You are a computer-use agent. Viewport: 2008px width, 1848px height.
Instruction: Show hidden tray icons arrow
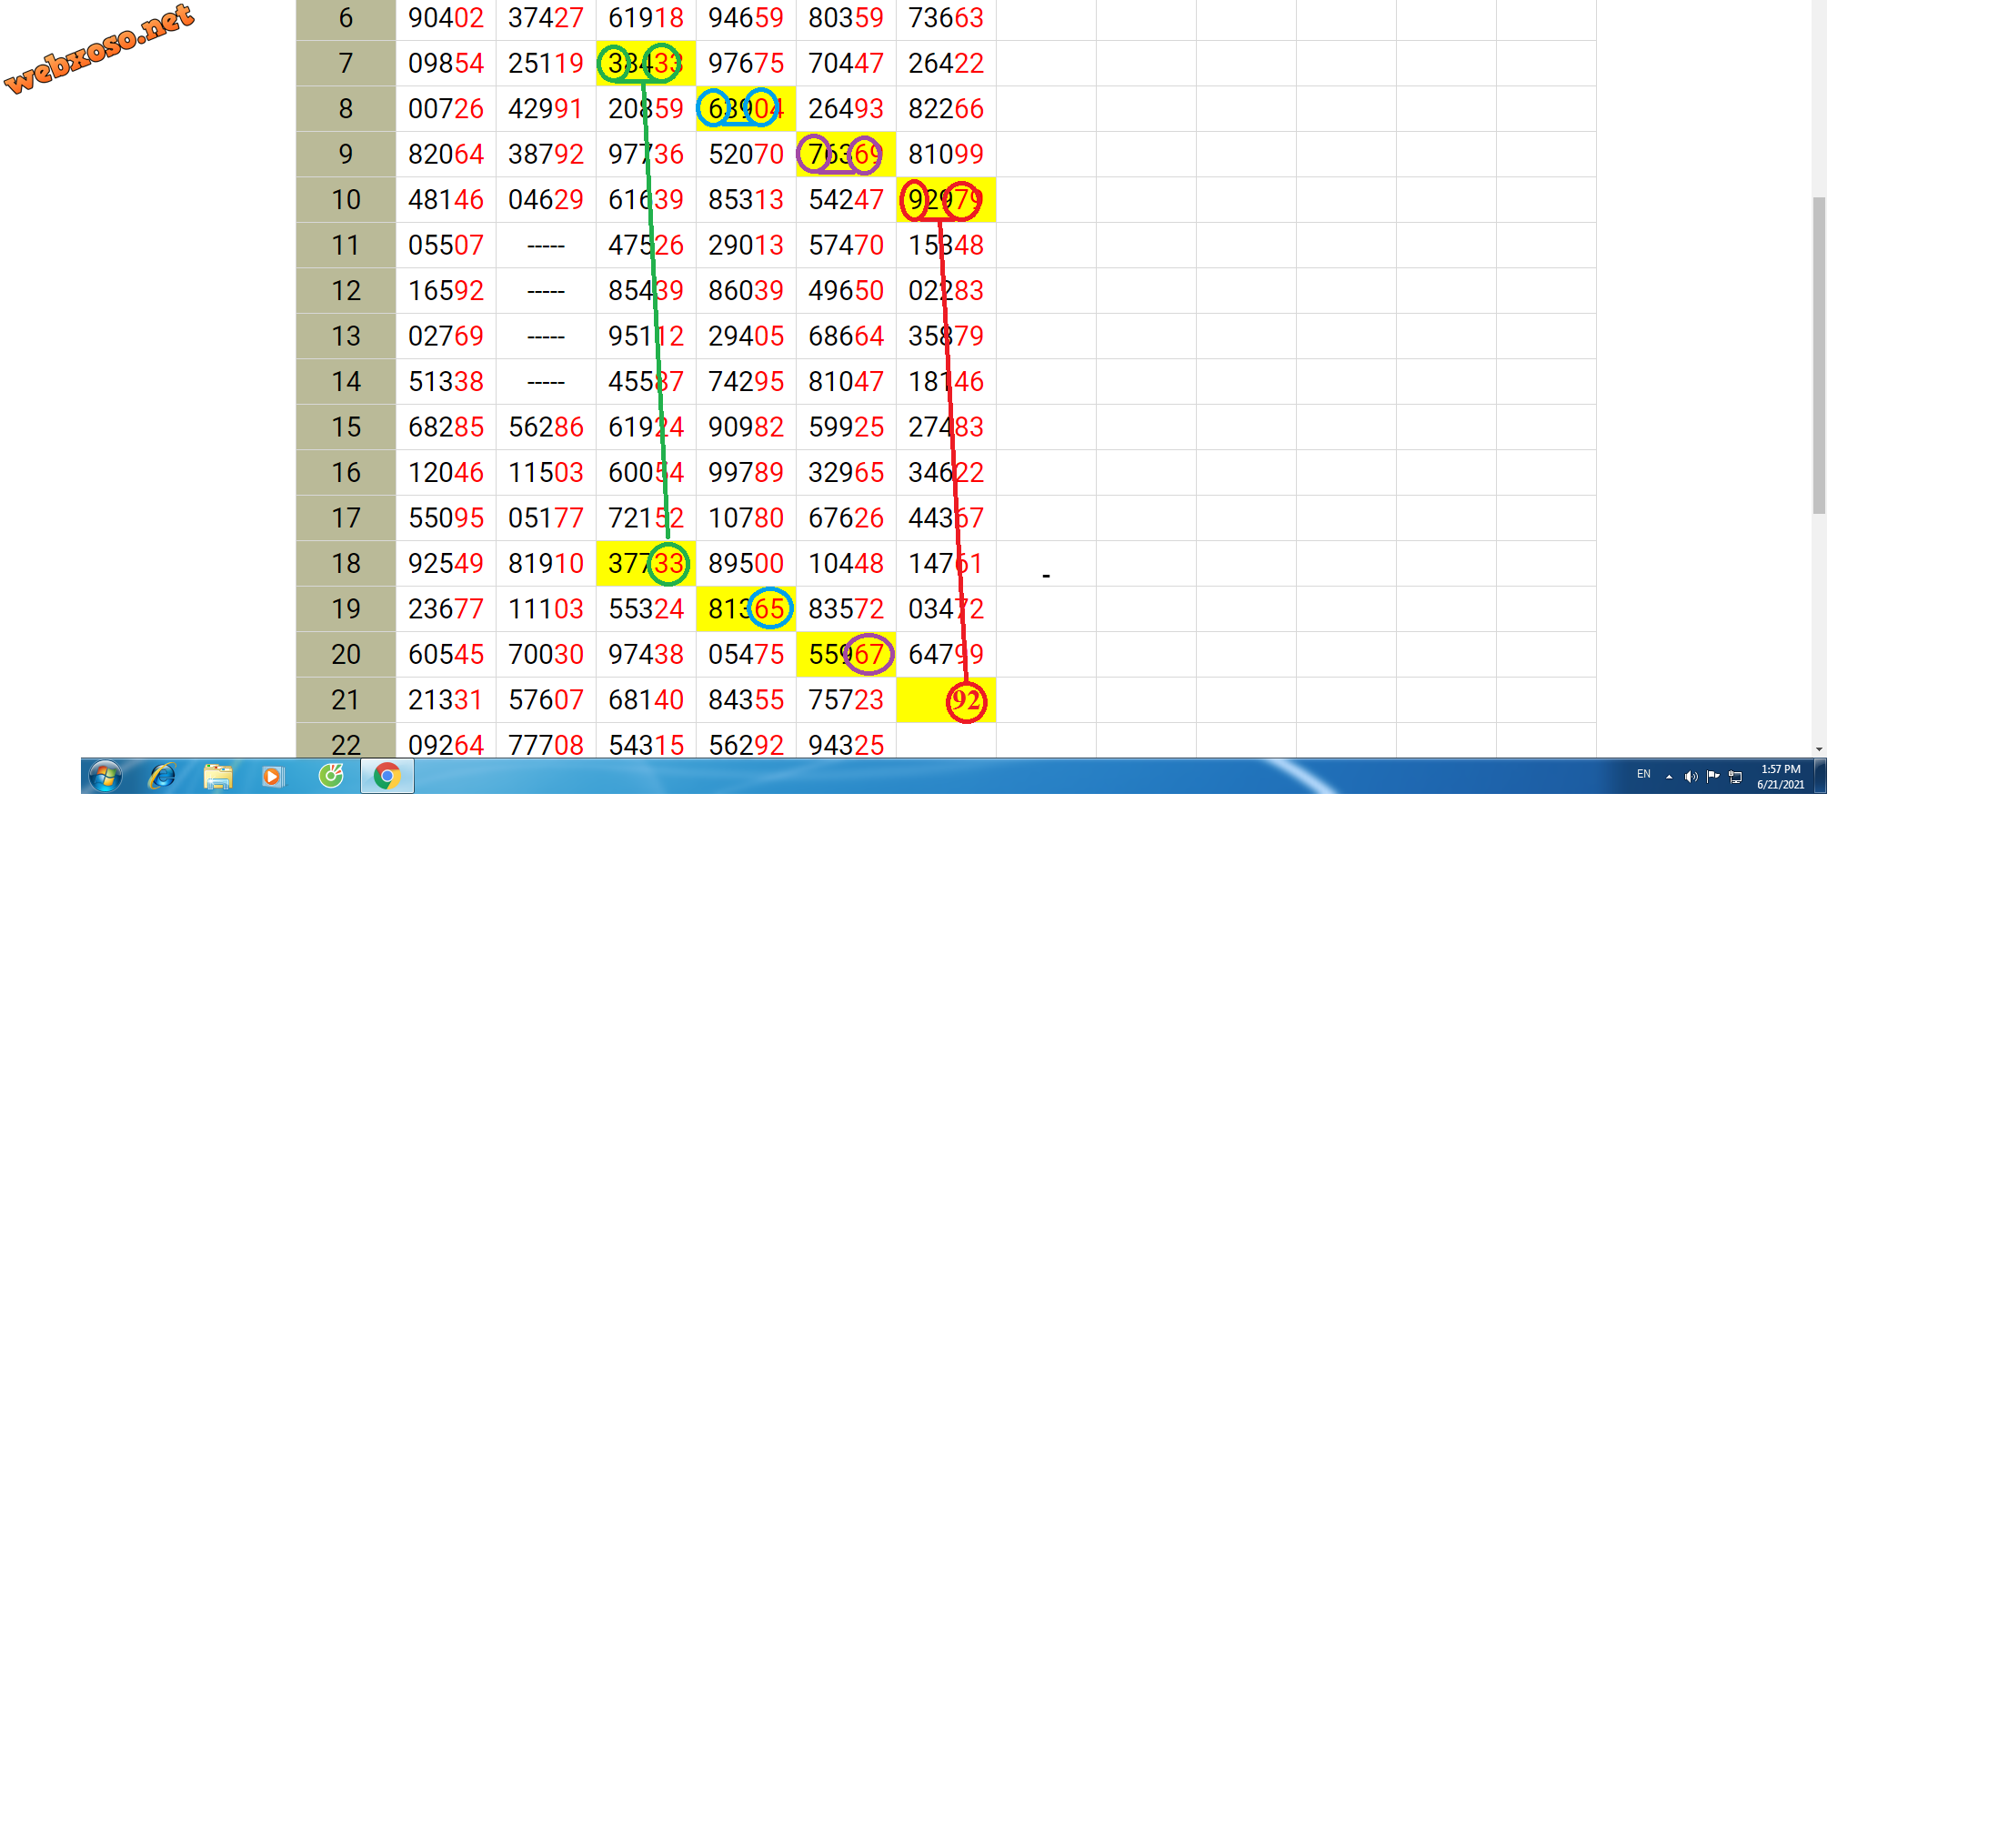(1669, 777)
